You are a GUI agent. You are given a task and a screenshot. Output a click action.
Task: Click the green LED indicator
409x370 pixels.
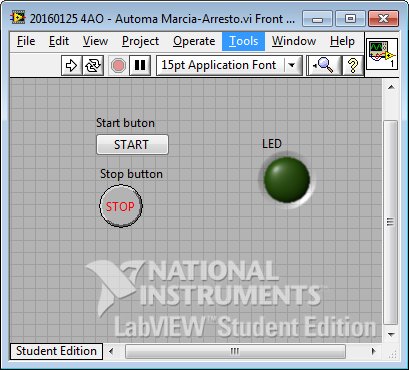coord(287,180)
